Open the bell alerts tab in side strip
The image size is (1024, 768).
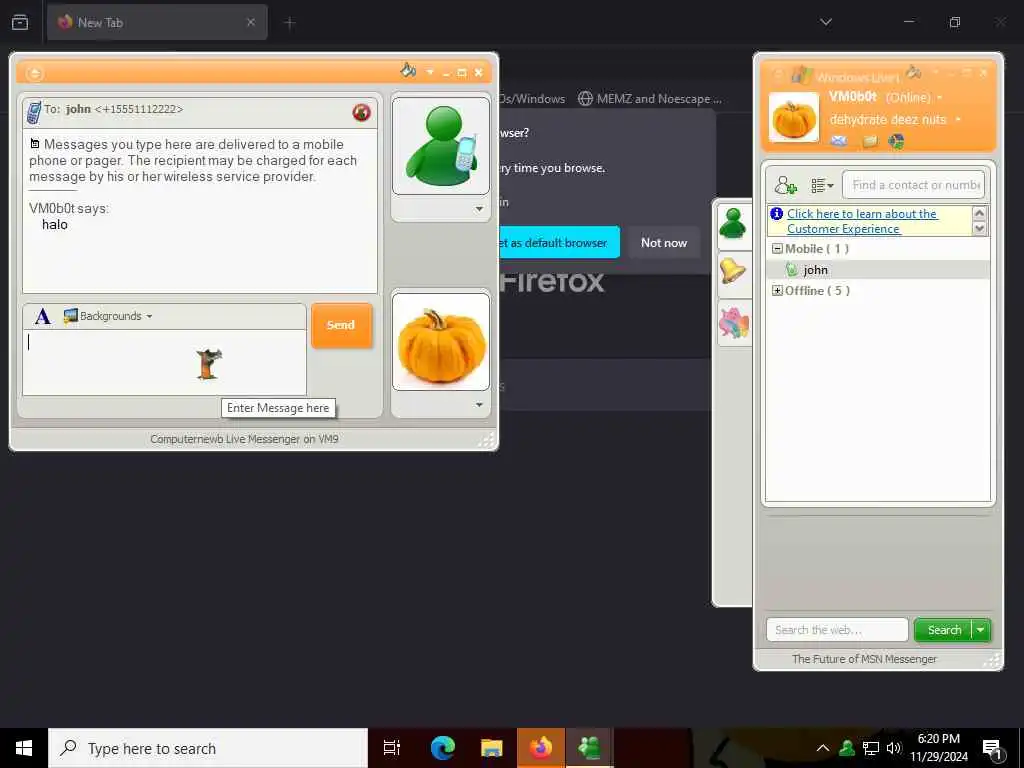click(x=733, y=271)
